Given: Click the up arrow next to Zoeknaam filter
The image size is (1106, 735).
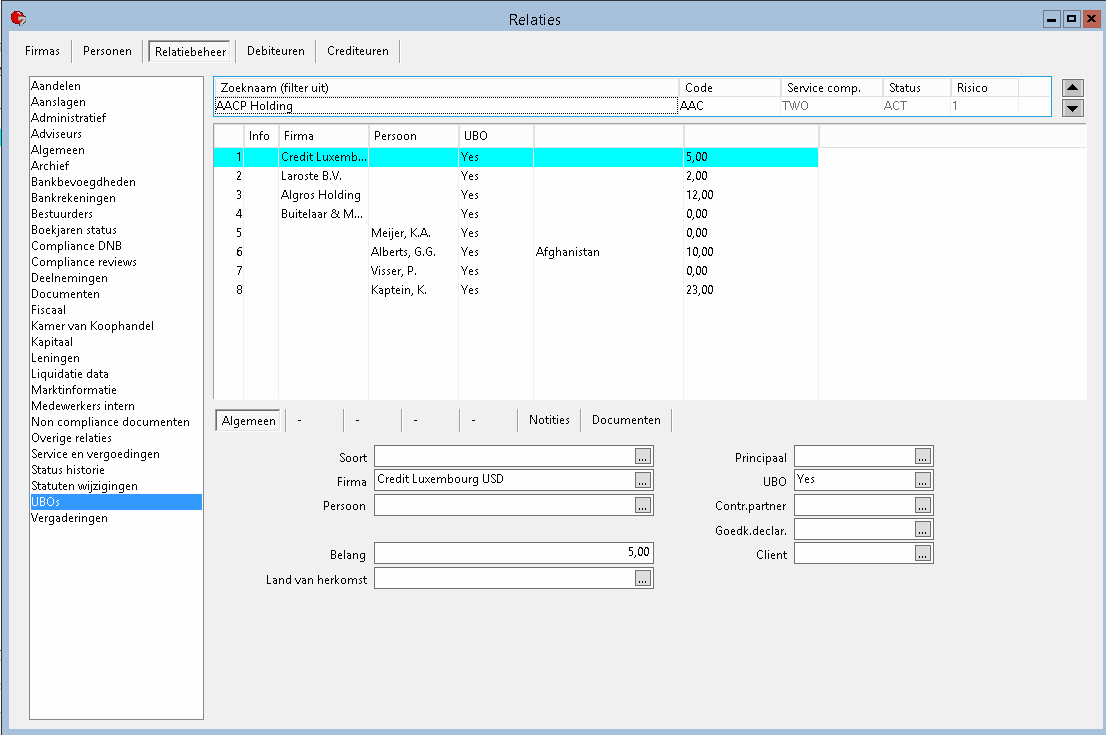Looking at the screenshot, I should [1072, 88].
